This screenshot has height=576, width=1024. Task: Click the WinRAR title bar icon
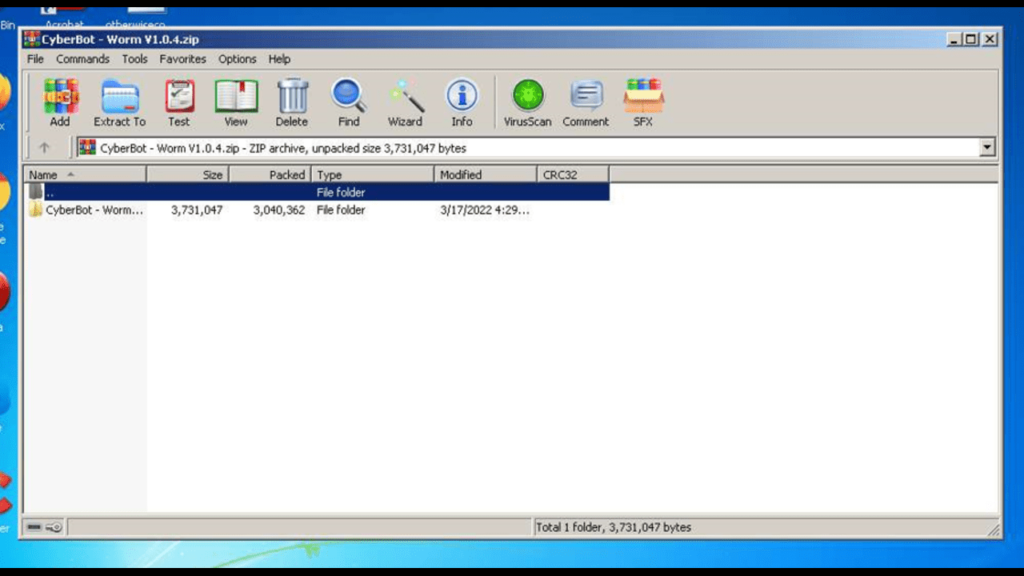(31, 39)
